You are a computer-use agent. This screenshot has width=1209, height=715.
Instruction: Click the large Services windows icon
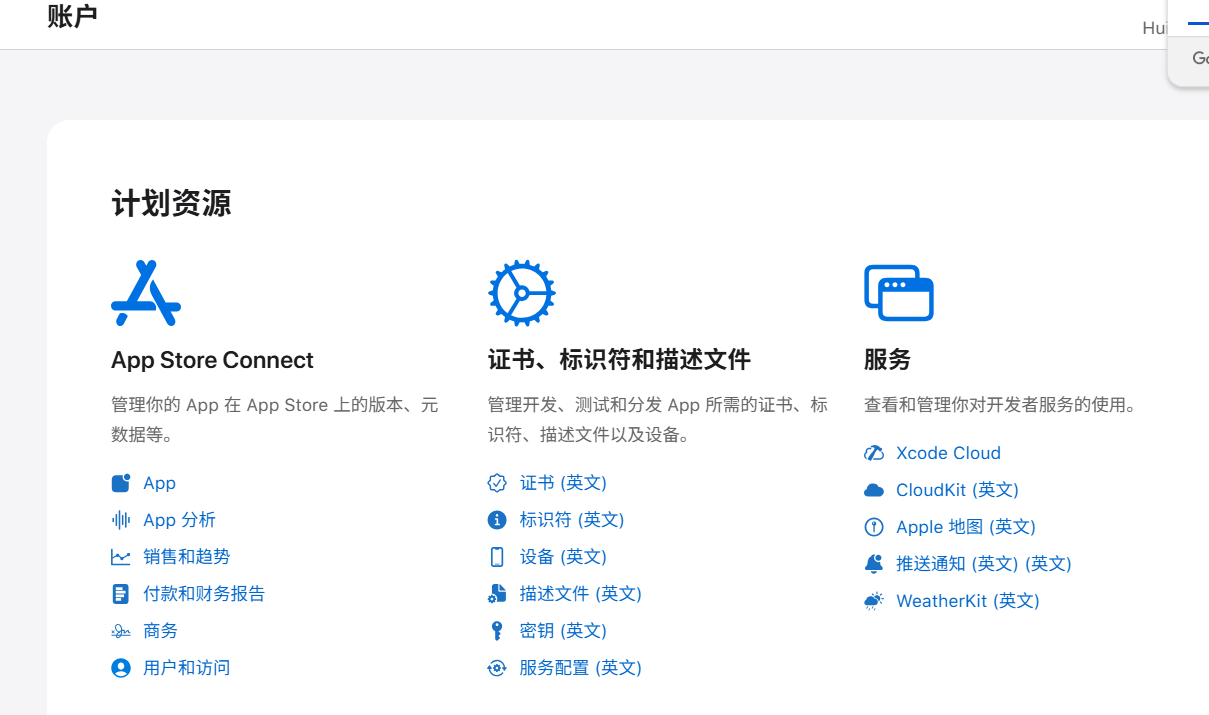pyautogui.click(x=899, y=293)
